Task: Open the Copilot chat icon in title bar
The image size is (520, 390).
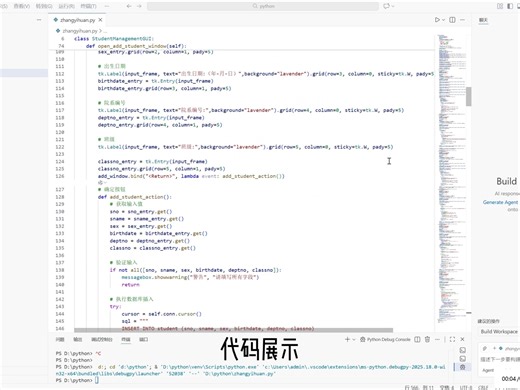Action: [x=386, y=6]
